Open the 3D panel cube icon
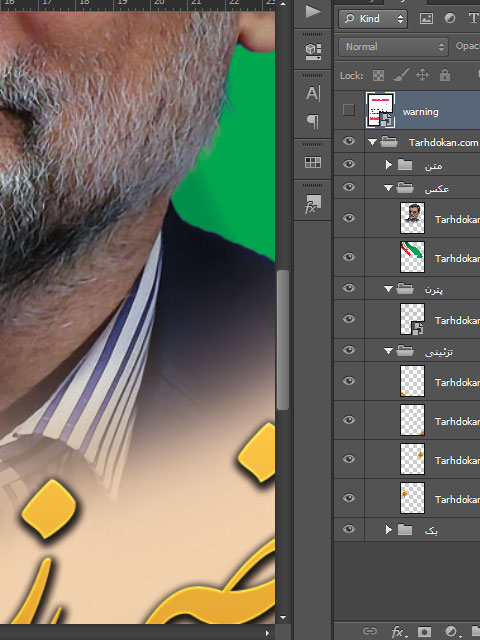The height and width of the screenshot is (640, 480). (313, 51)
